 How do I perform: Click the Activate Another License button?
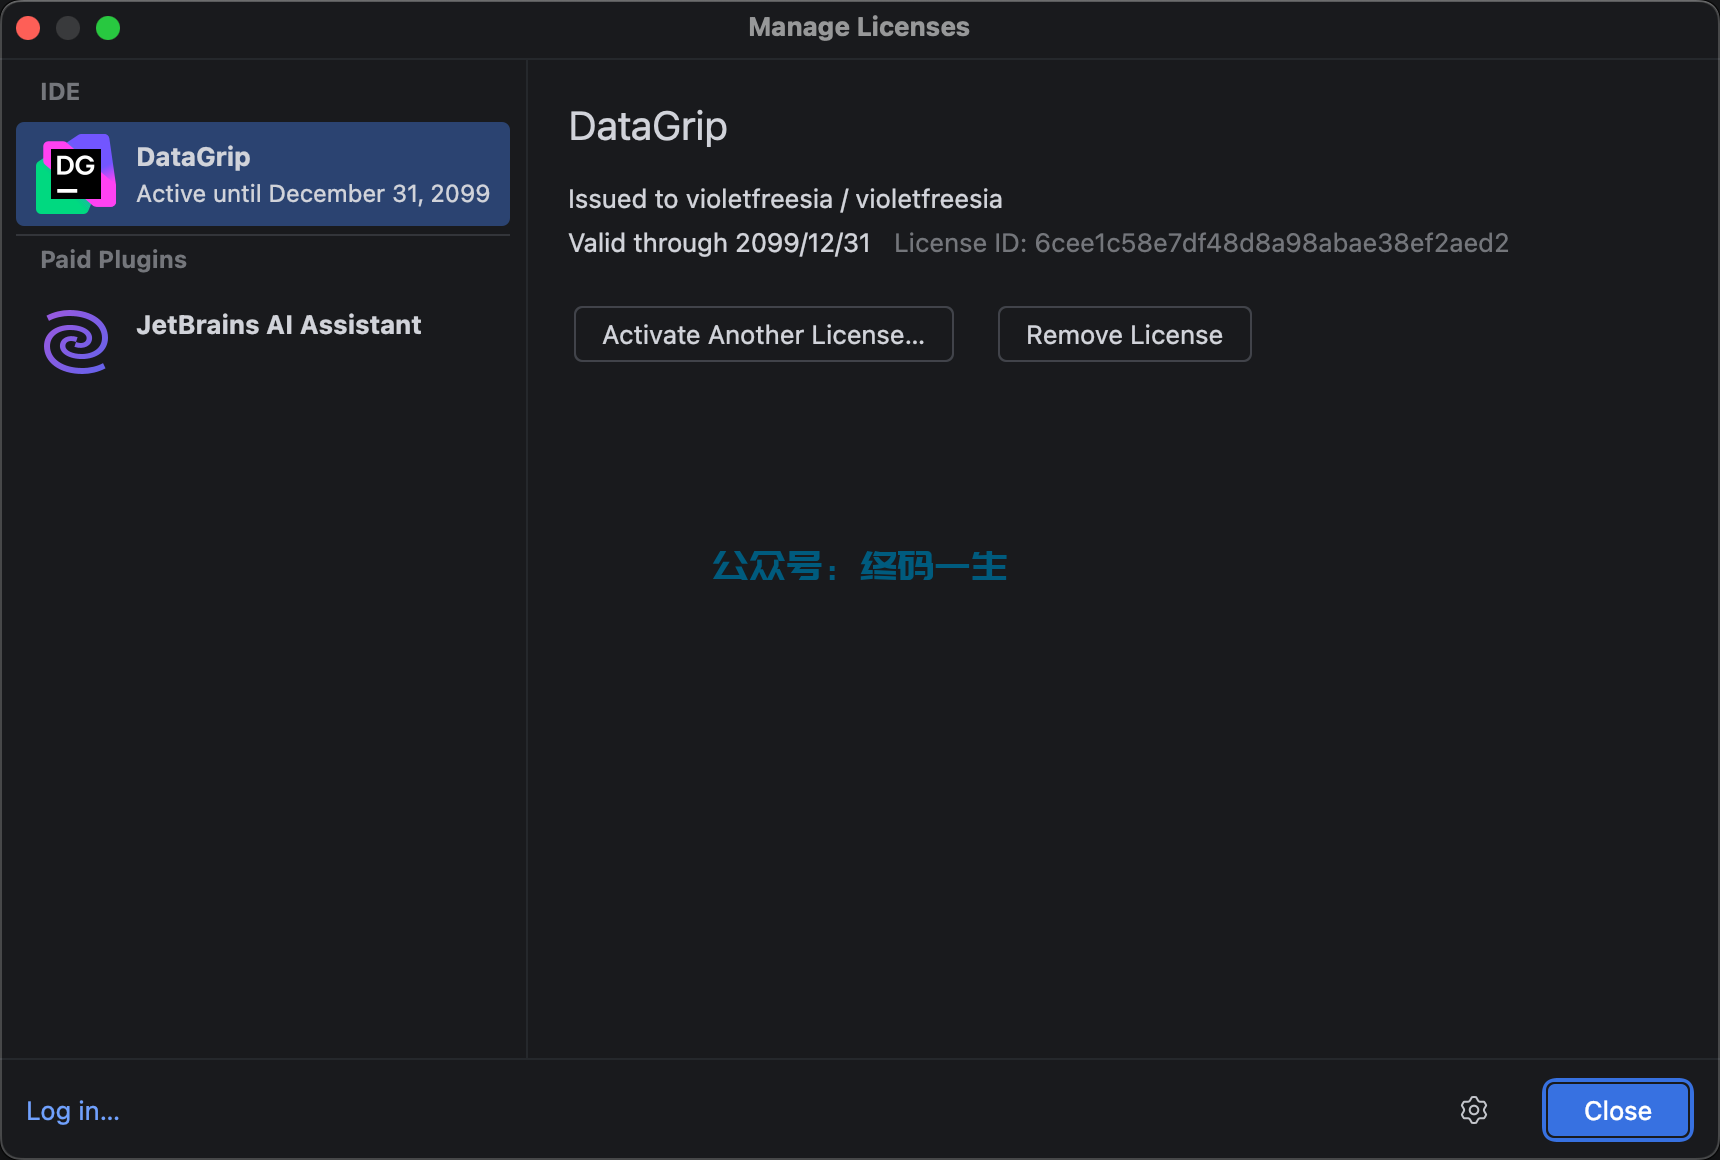click(763, 334)
